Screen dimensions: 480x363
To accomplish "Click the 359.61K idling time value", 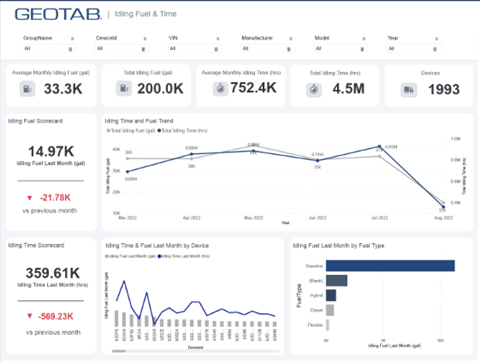I will click(53, 273).
